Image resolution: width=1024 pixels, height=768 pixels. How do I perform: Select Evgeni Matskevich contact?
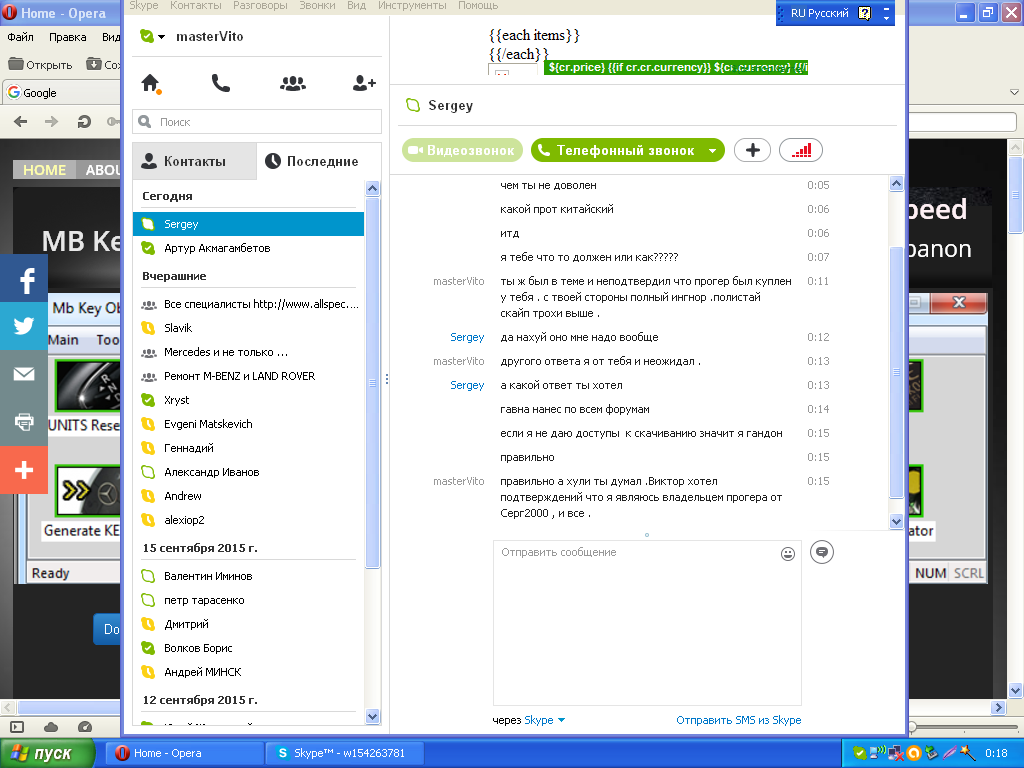[x=248, y=424]
